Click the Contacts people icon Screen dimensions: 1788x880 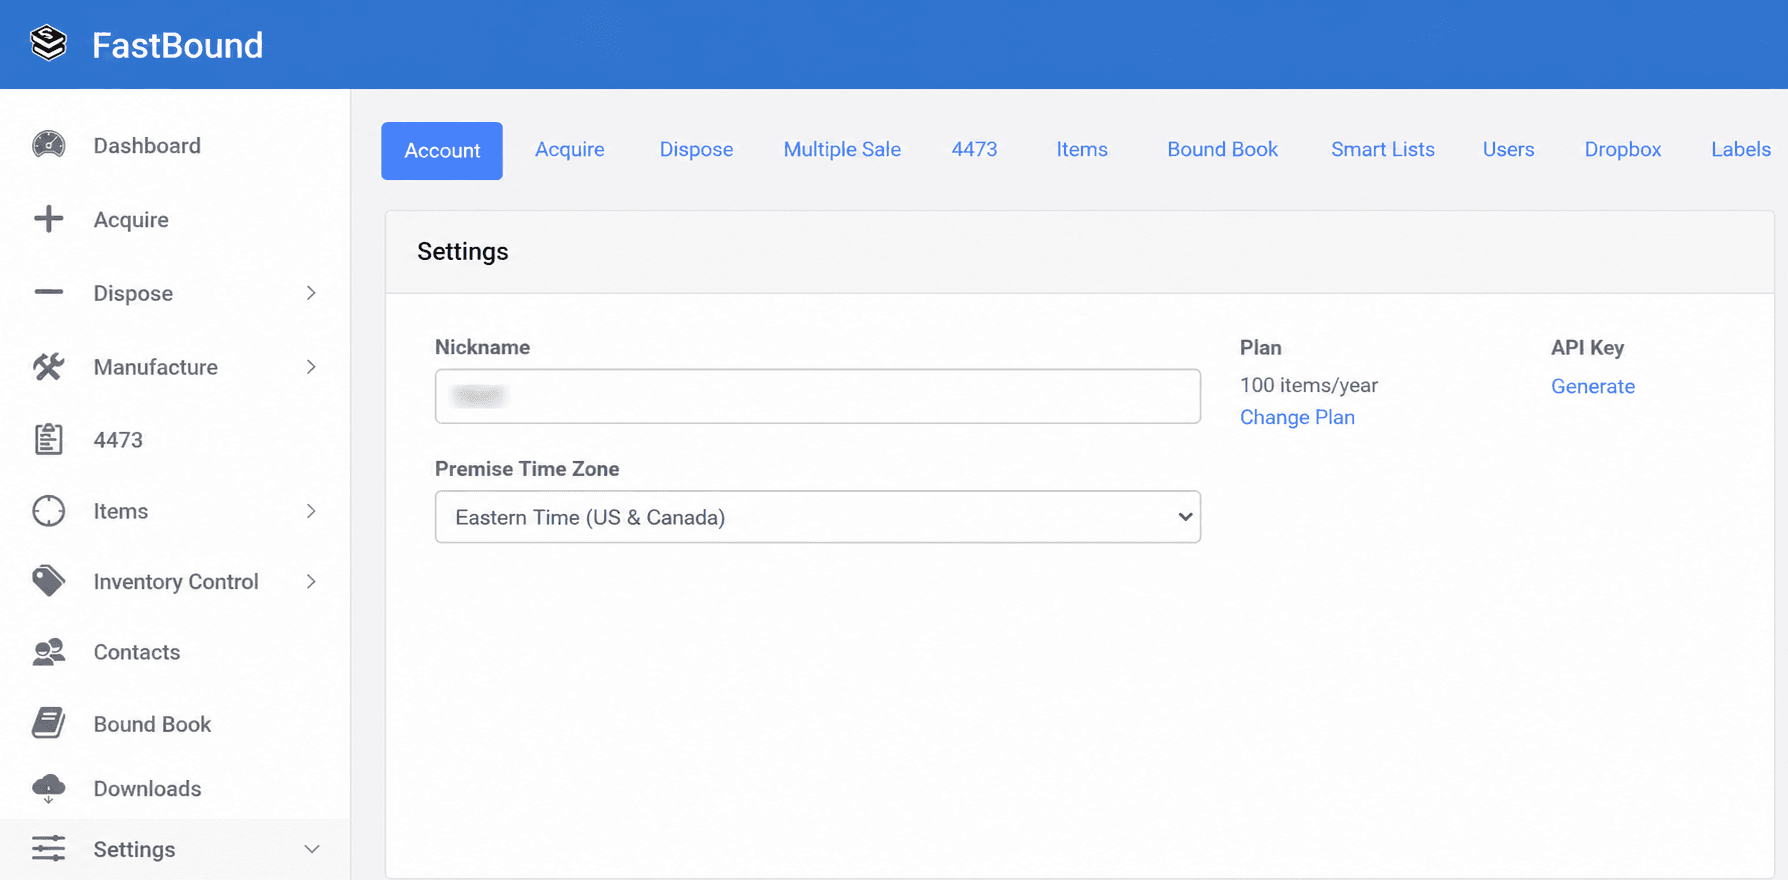click(x=48, y=652)
